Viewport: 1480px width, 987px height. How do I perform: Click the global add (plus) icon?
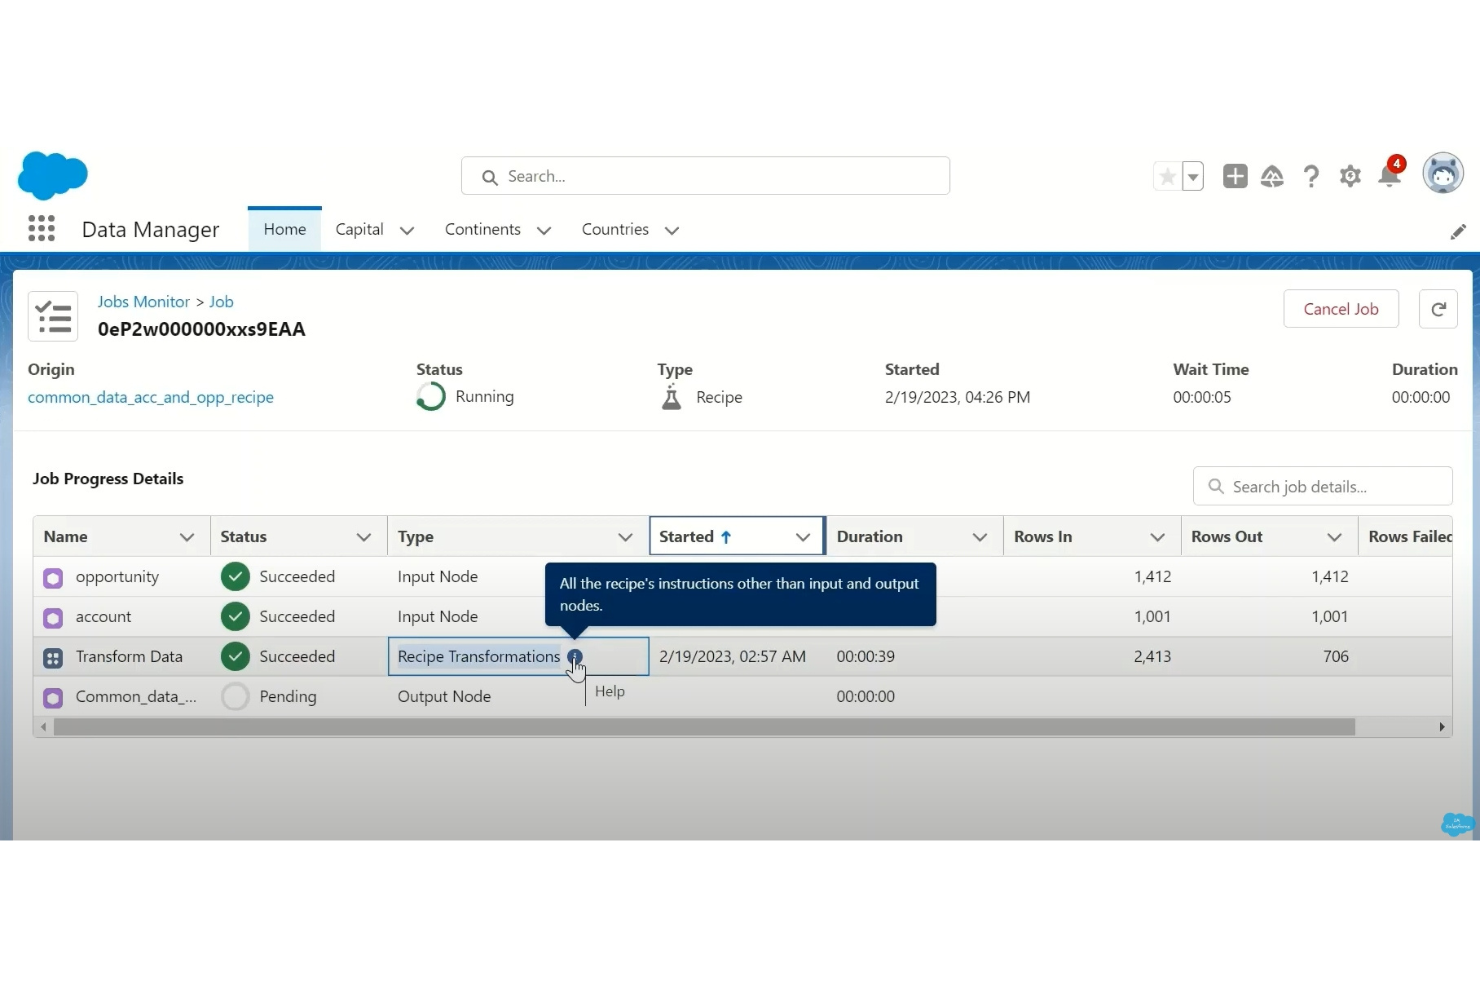click(x=1235, y=175)
